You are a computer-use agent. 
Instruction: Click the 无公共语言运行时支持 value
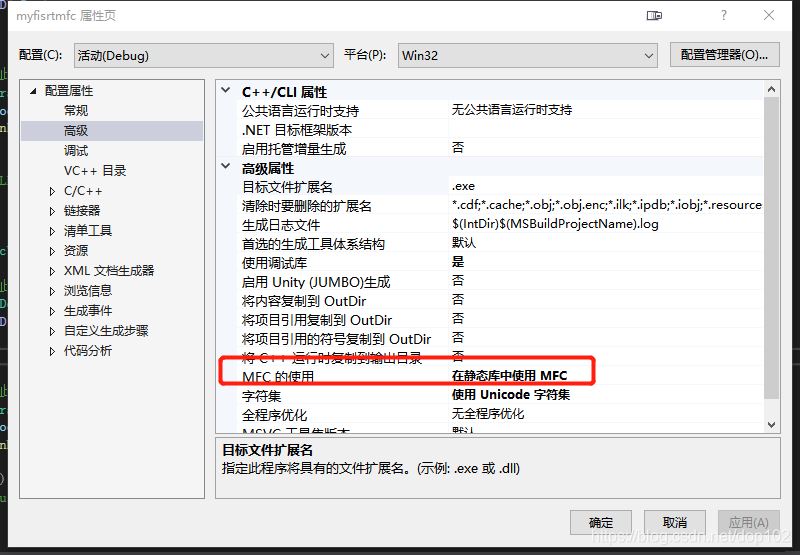(512, 110)
